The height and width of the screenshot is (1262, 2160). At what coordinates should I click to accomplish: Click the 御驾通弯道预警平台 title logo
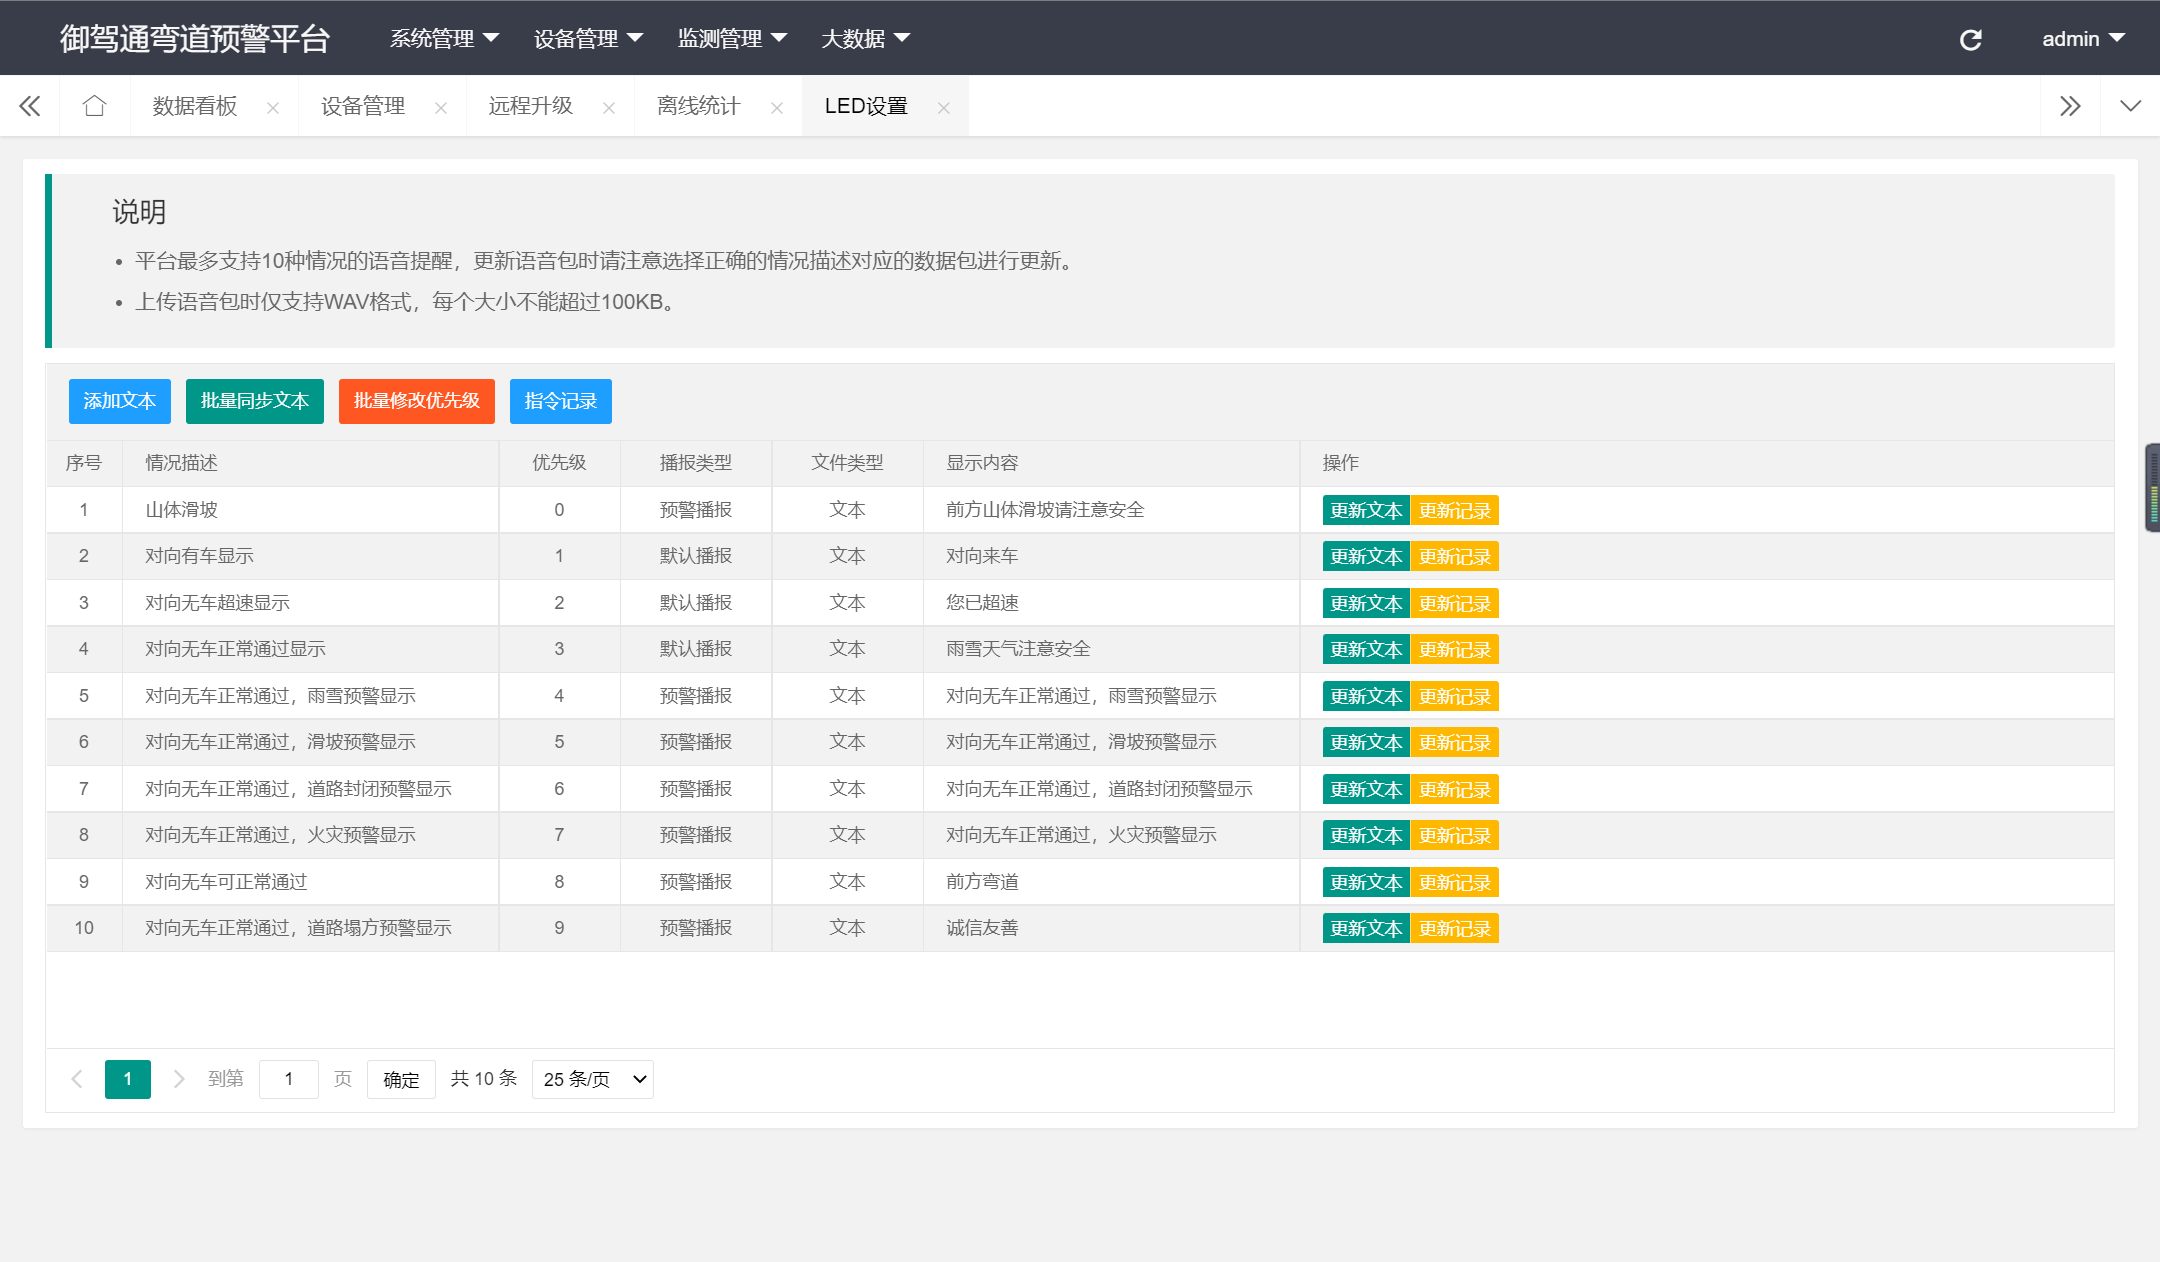[195, 38]
